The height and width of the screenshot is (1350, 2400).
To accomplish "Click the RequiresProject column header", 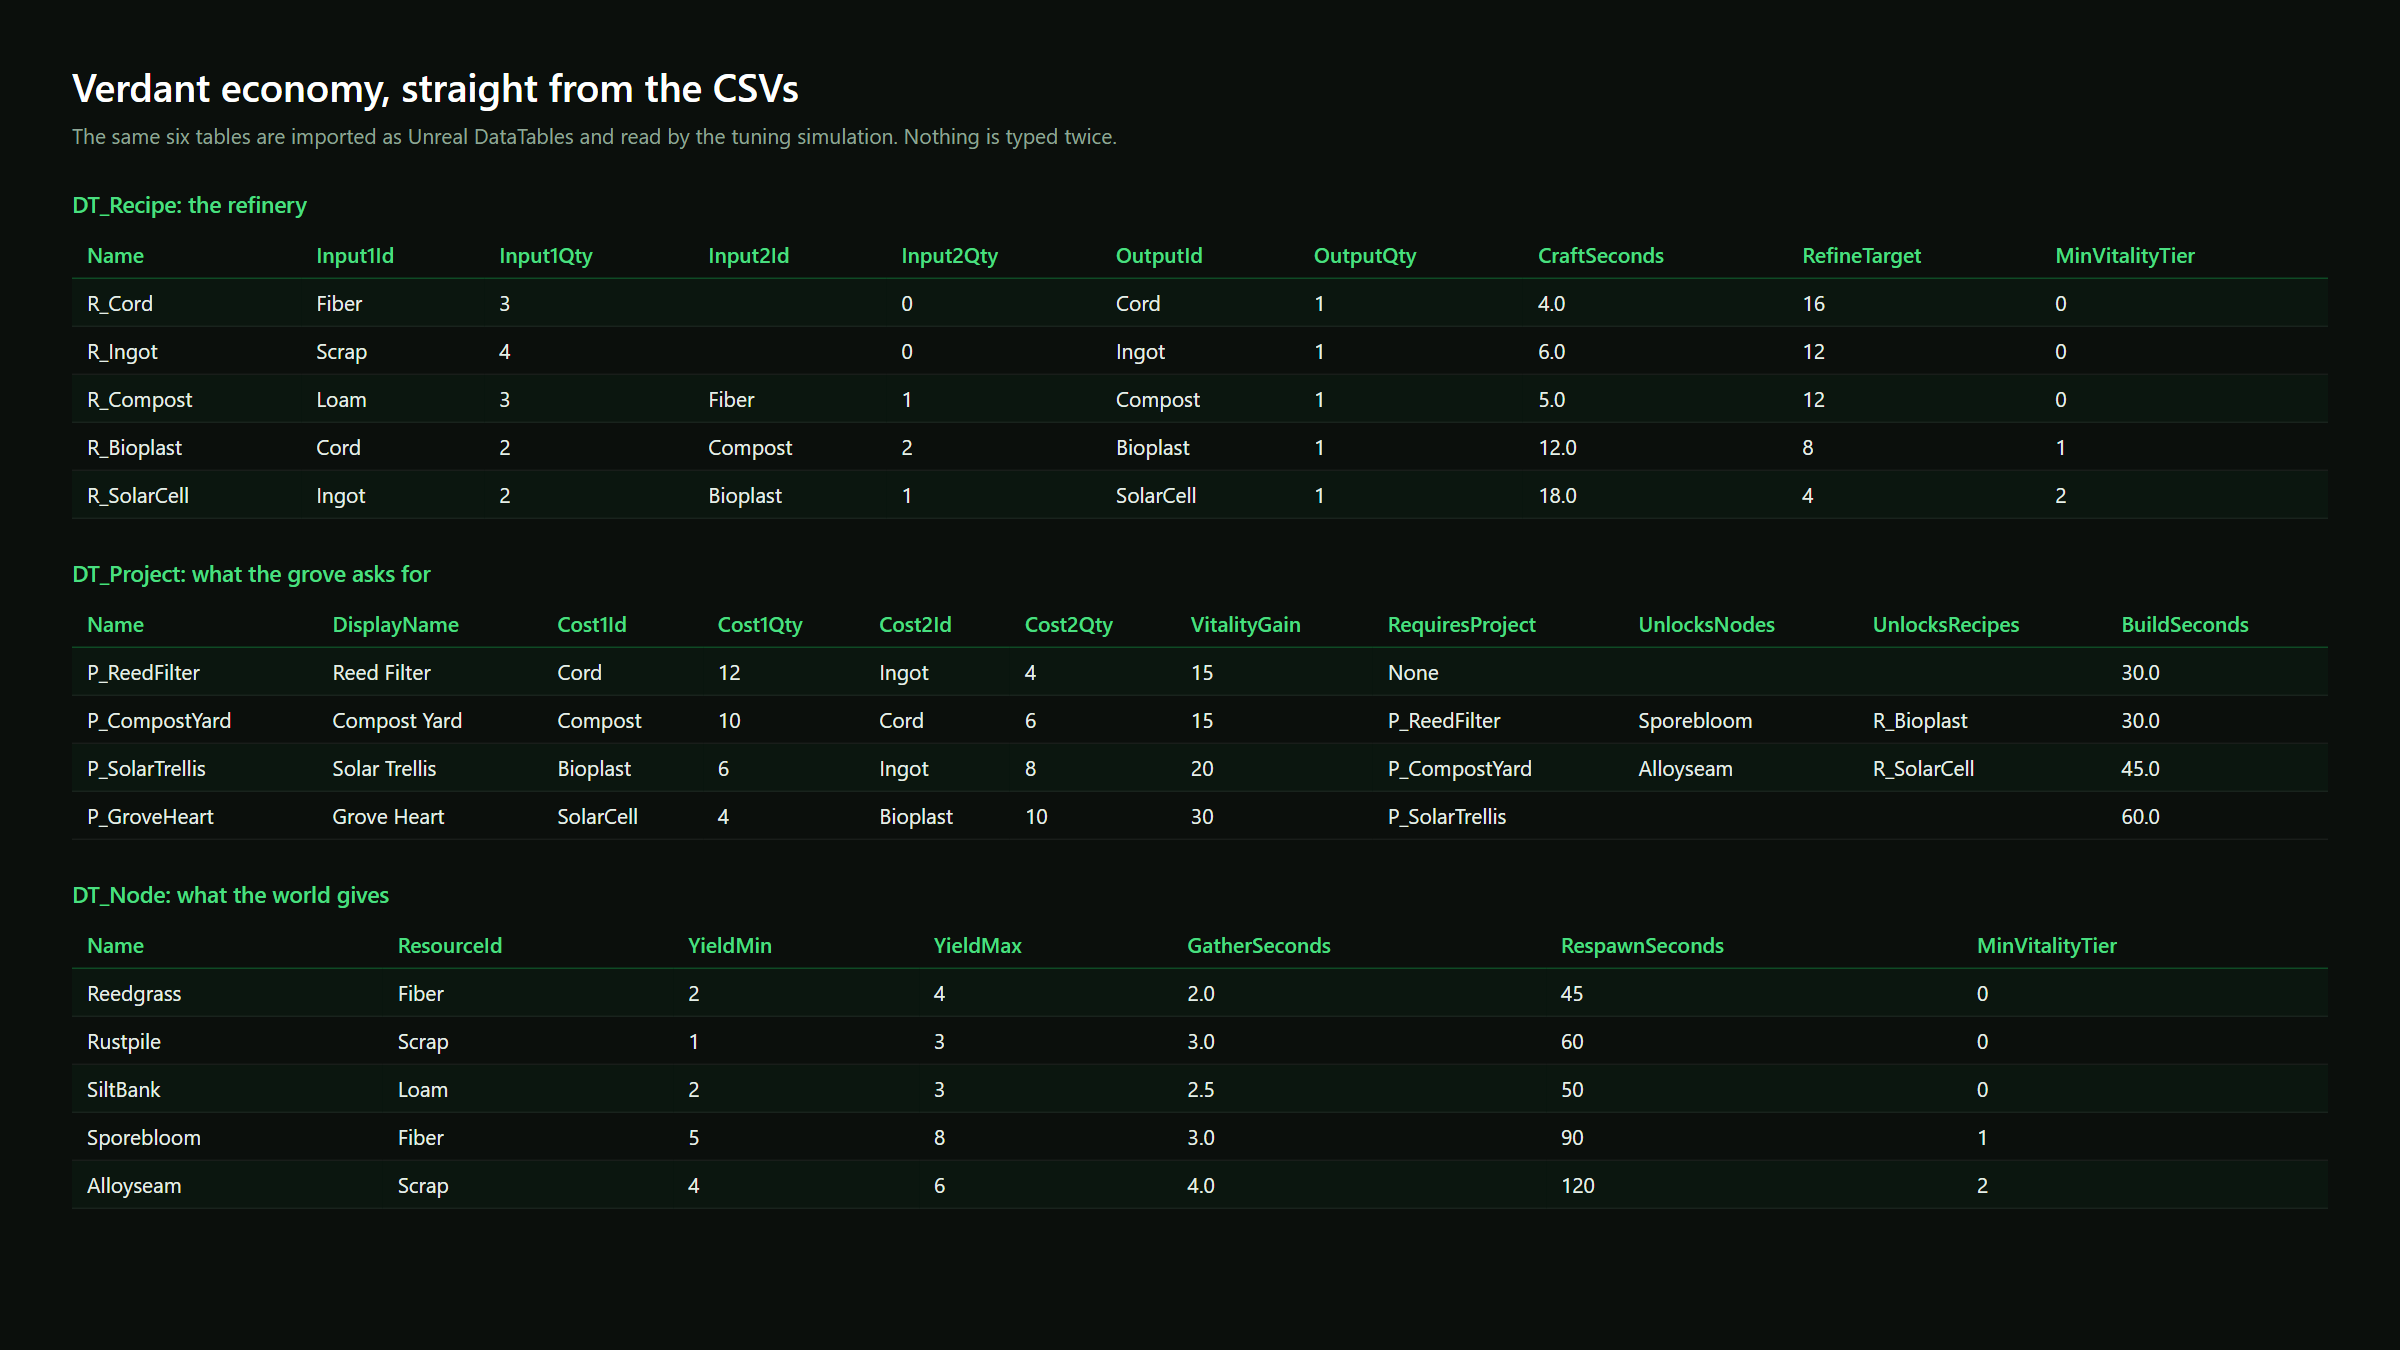I will click(x=1461, y=625).
